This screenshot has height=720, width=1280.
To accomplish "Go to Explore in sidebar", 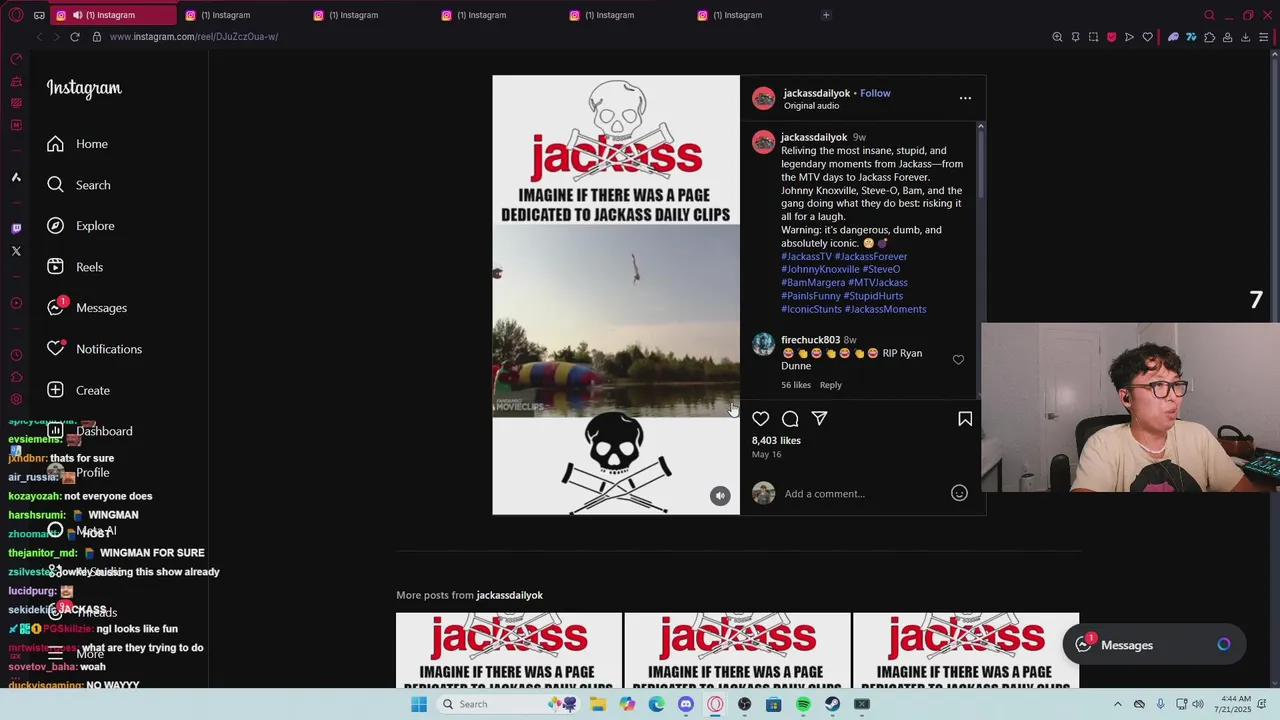I will tap(80, 226).
